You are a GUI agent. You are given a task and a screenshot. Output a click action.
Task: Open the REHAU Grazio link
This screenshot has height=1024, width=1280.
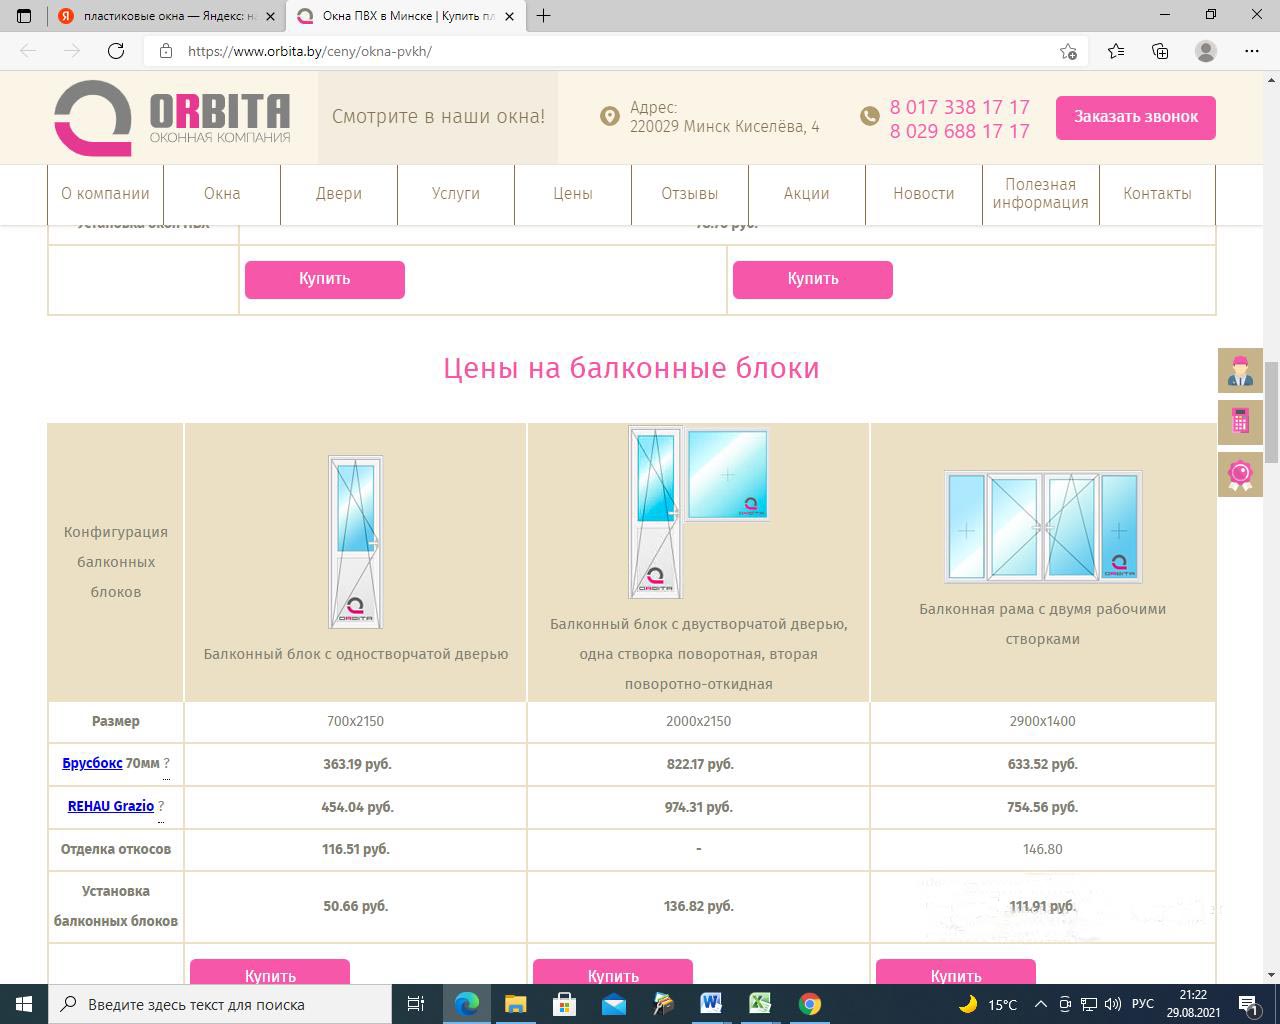tap(111, 806)
